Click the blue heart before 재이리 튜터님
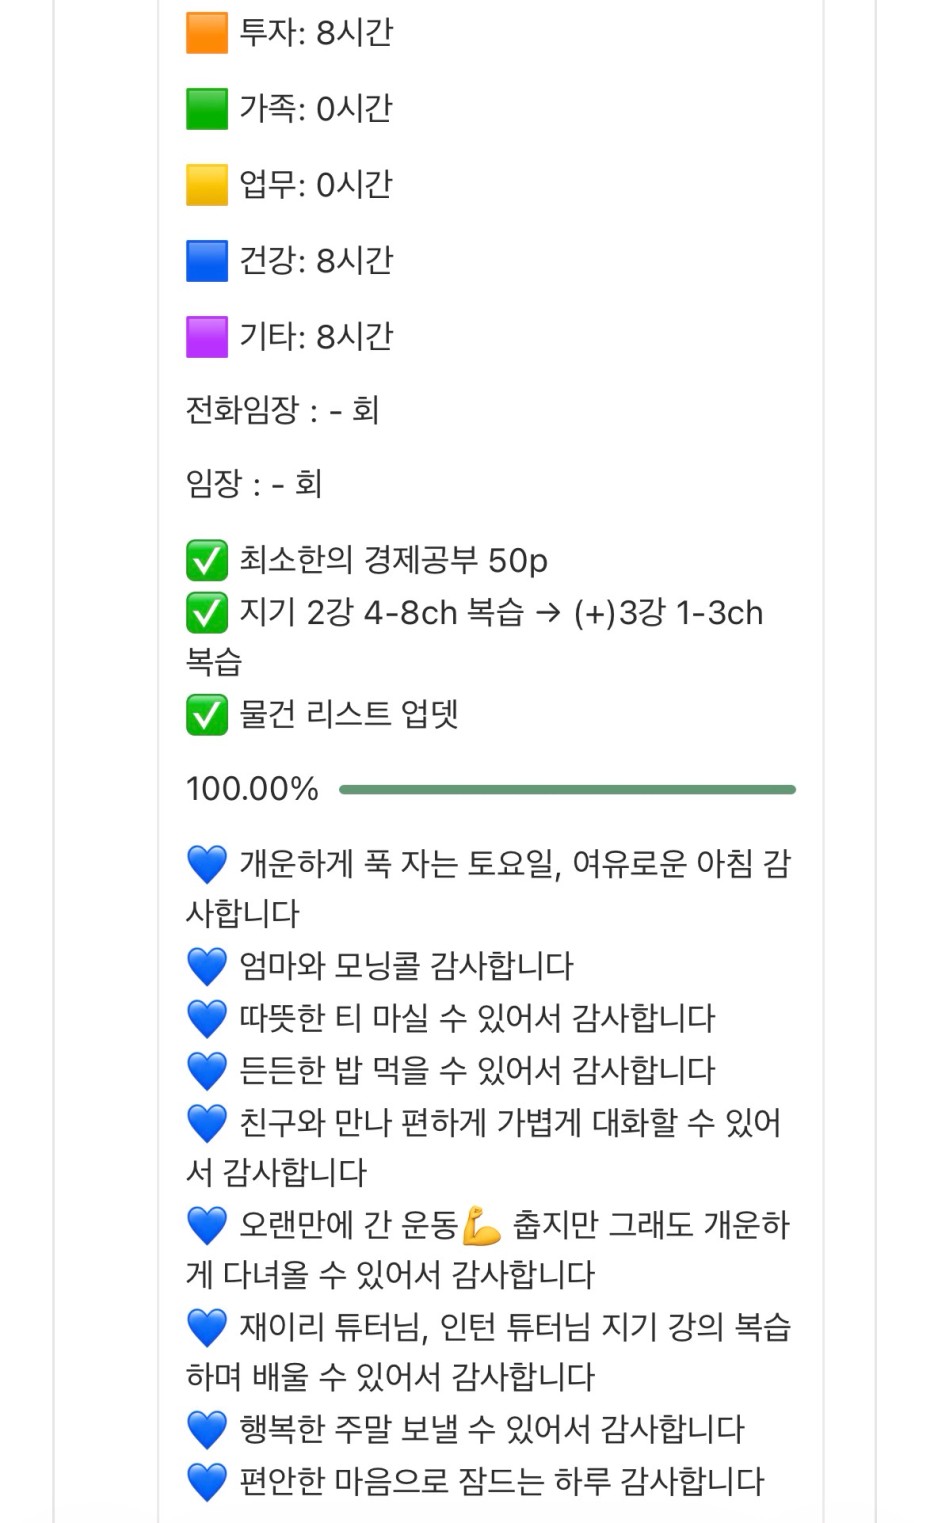Screen dimensions: 934x1523 click(207, 1328)
